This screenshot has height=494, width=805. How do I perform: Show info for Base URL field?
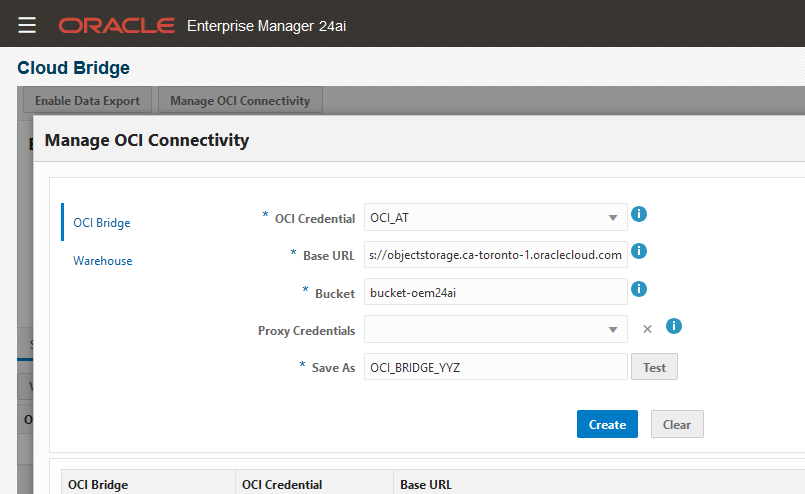pos(639,251)
